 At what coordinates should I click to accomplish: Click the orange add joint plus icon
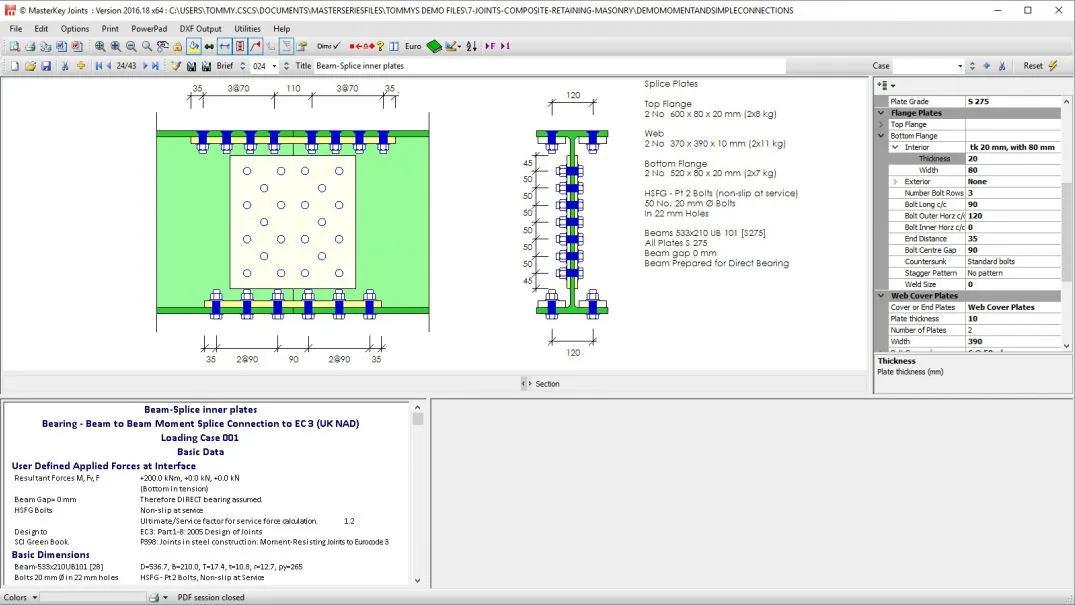(x=81, y=66)
